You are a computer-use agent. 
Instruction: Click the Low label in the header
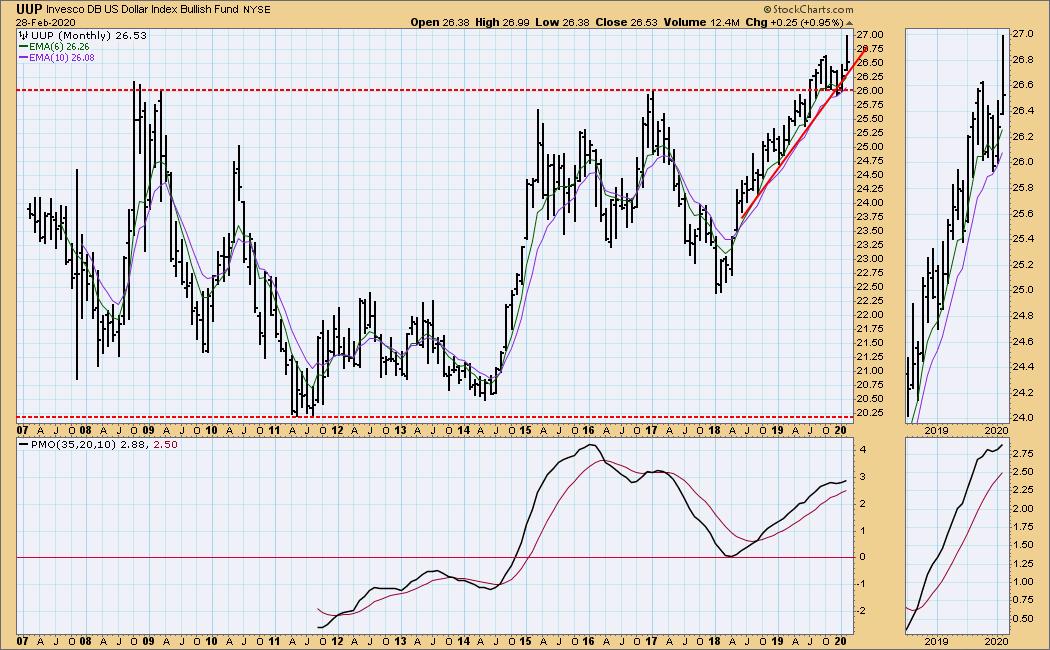pos(546,22)
